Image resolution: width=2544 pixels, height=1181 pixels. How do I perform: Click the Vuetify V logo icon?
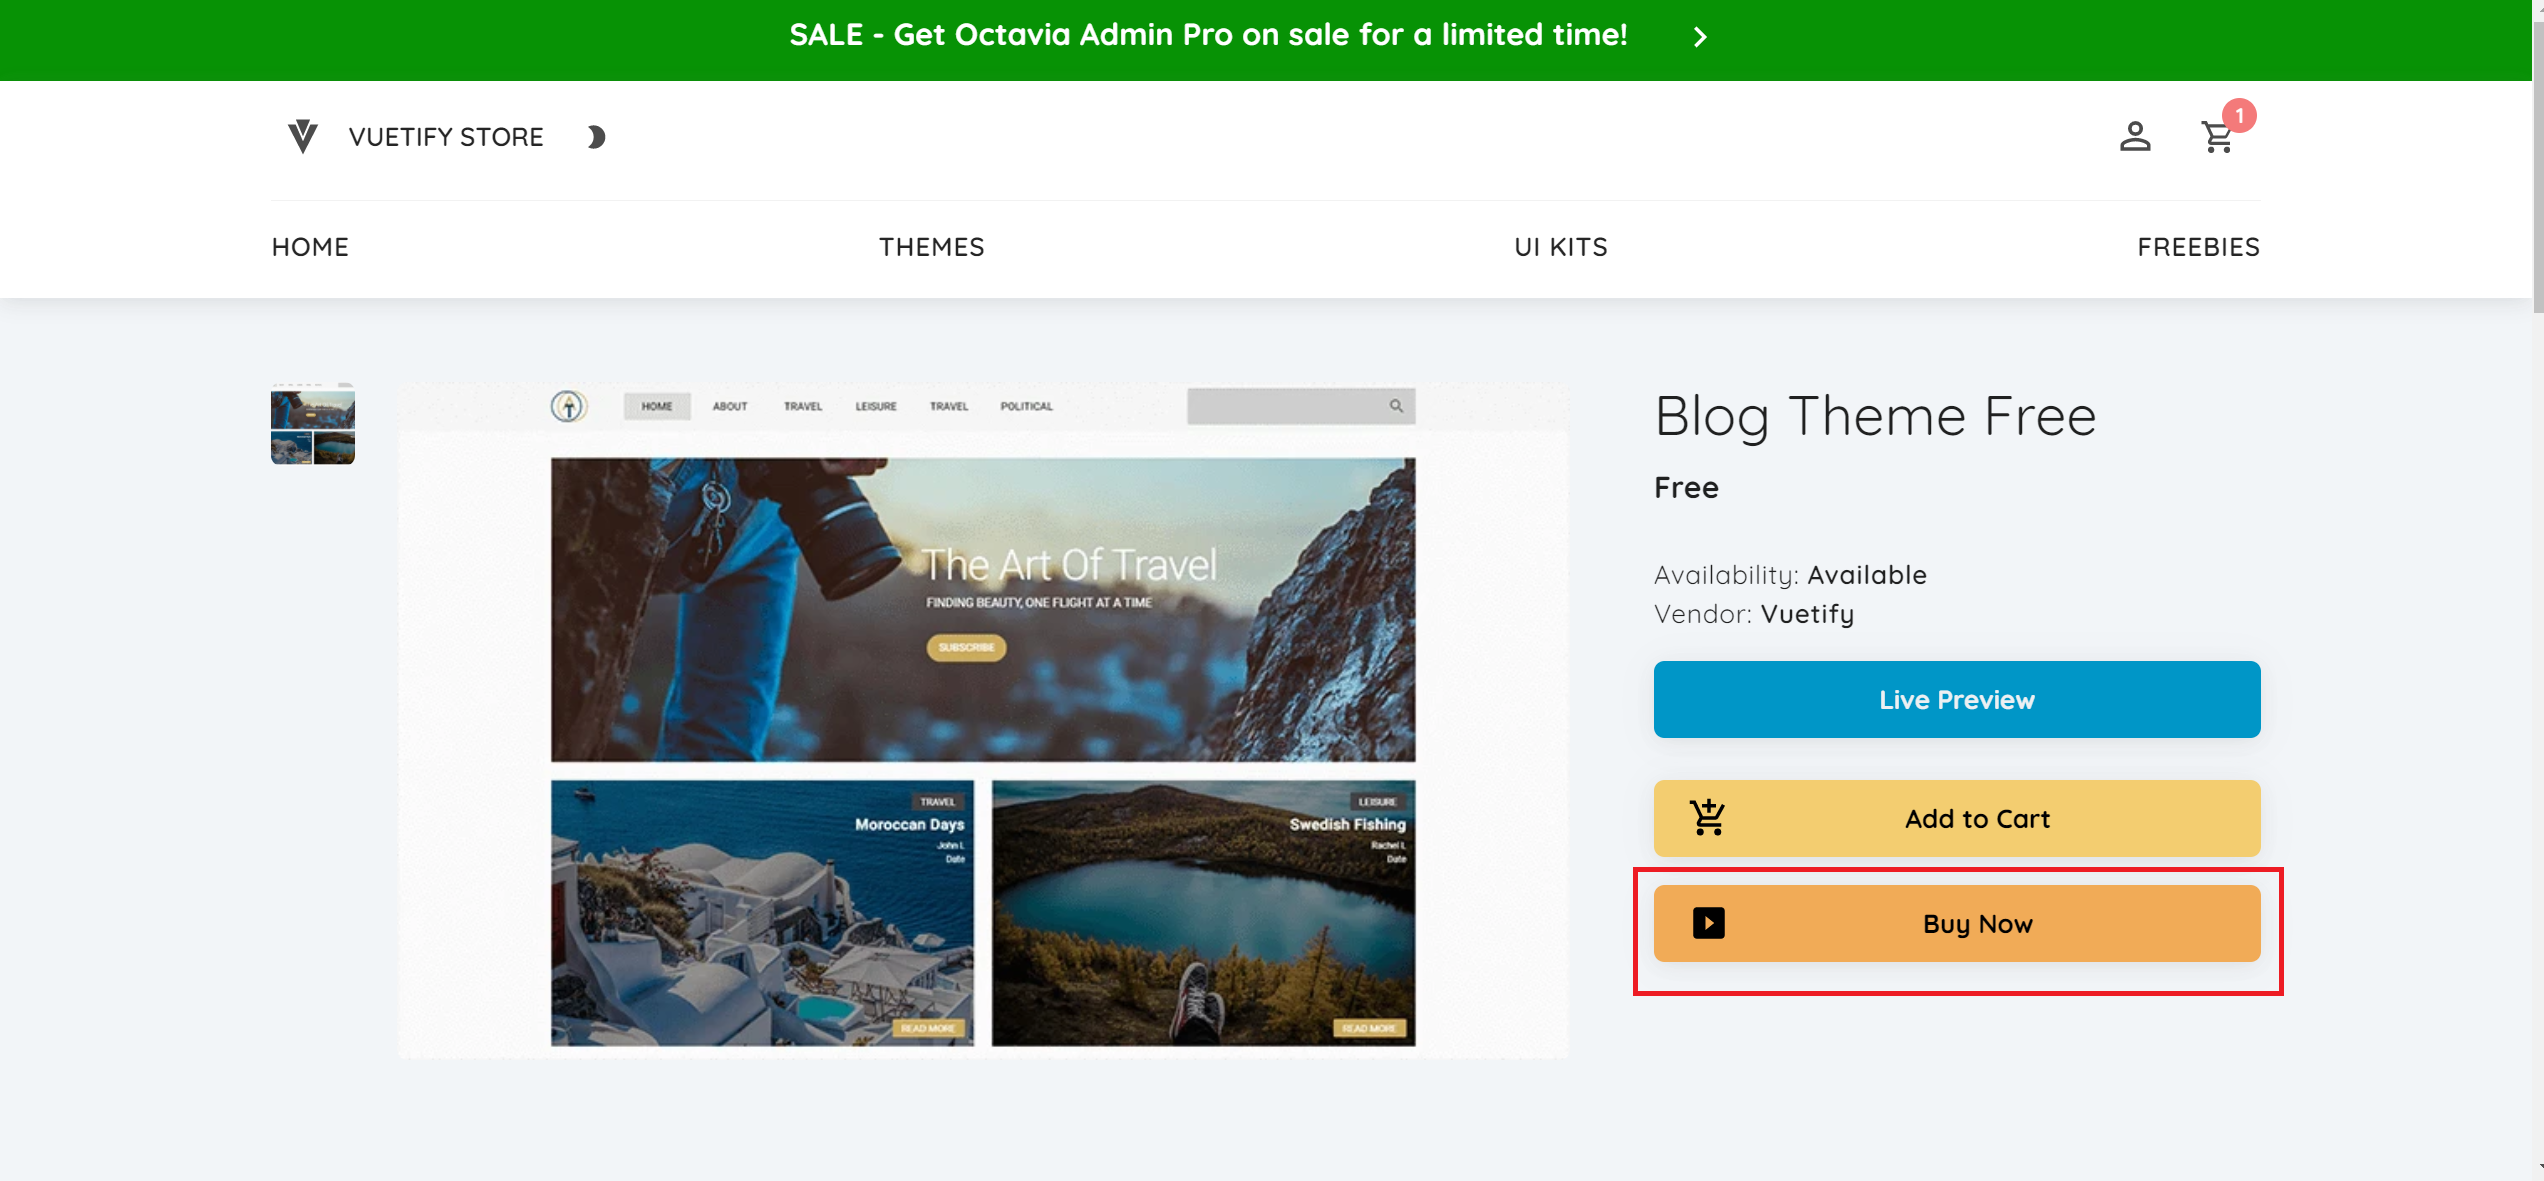[302, 136]
